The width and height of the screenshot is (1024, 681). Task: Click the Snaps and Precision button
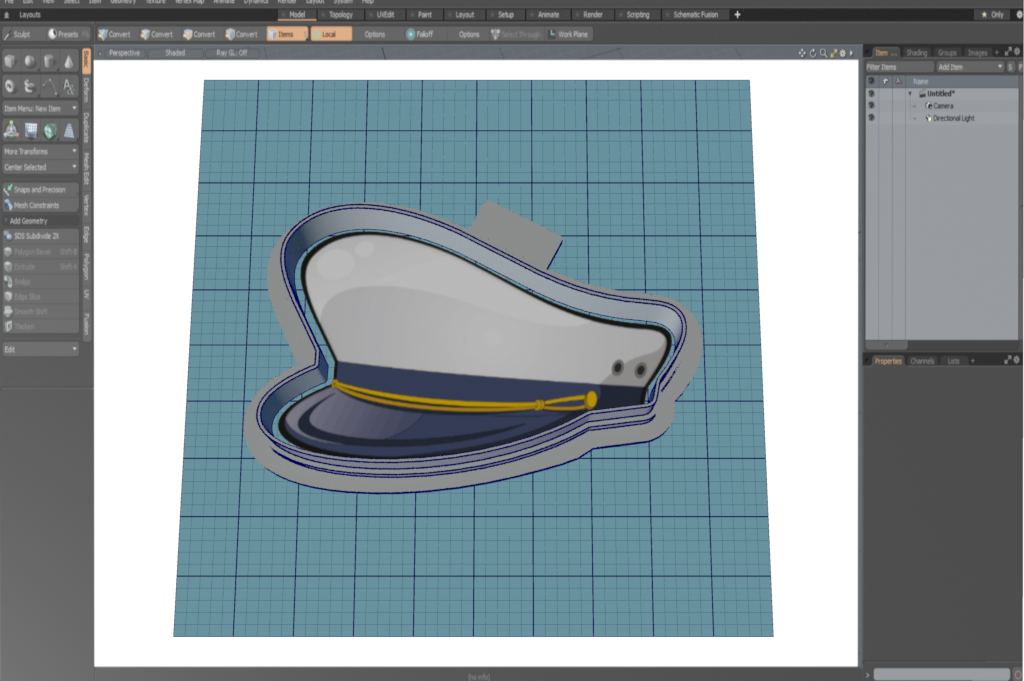coord(40,189)
